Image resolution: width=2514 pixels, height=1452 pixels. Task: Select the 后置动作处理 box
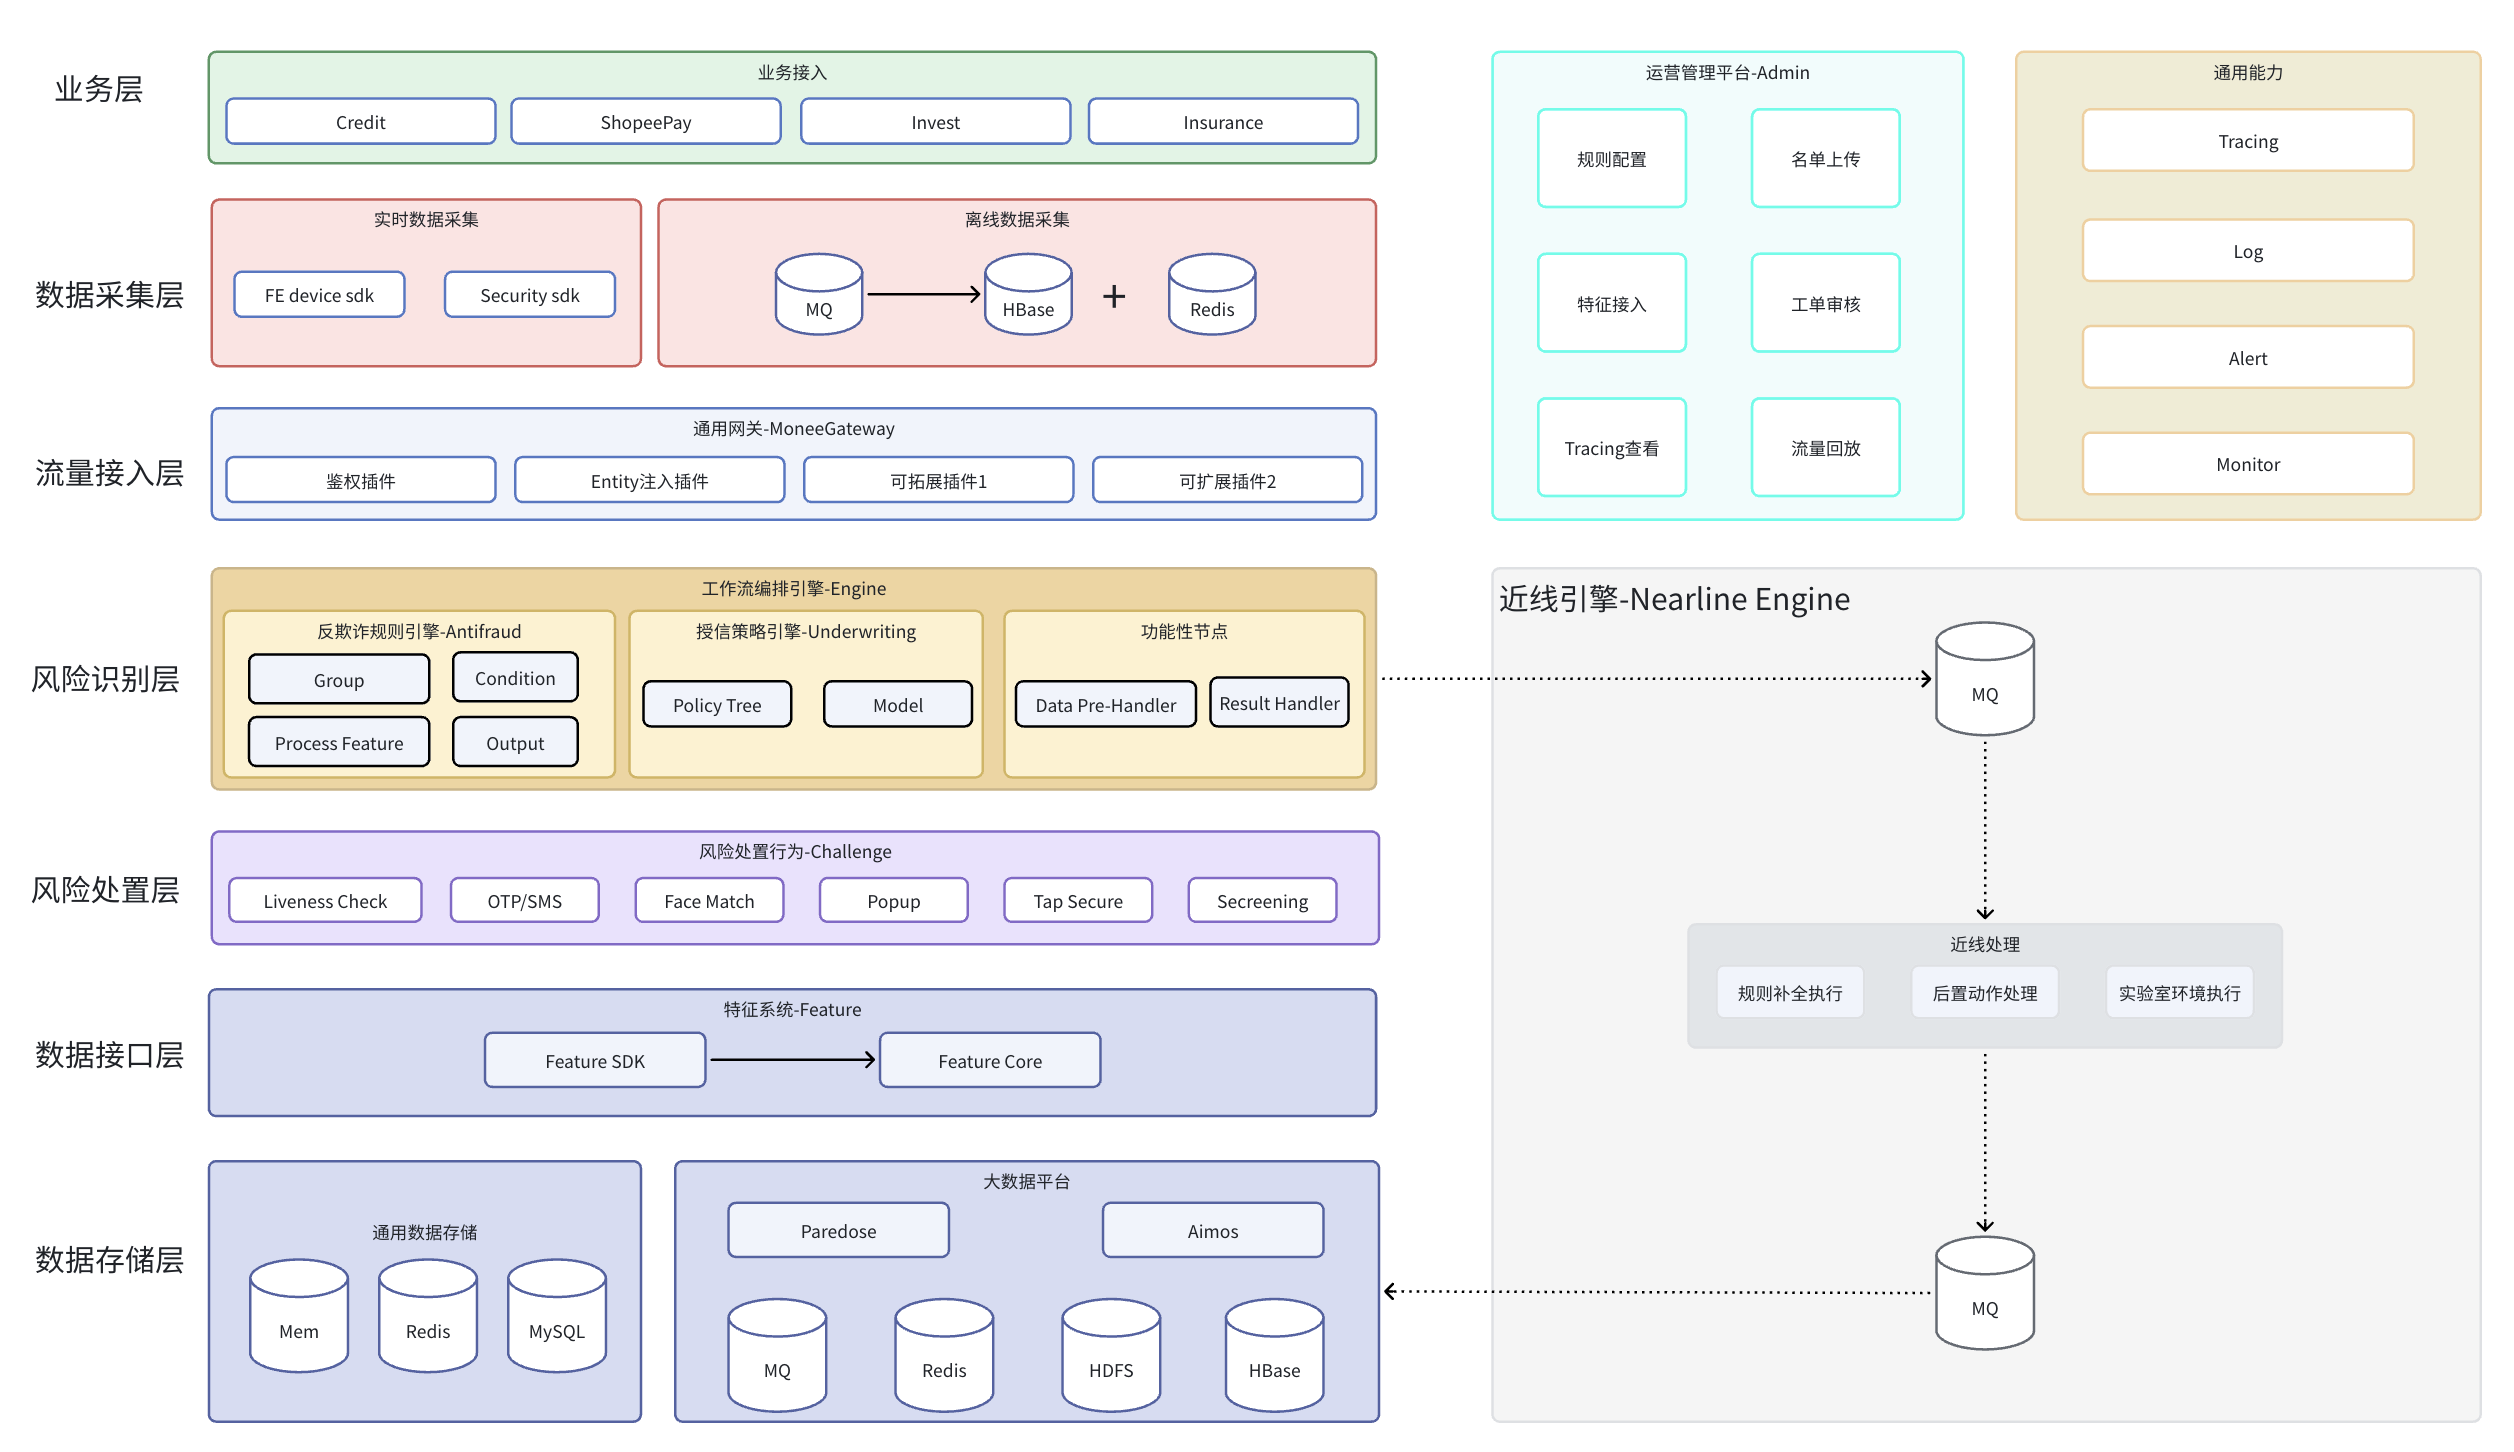pyautogui.click(x=1985, y=992)
